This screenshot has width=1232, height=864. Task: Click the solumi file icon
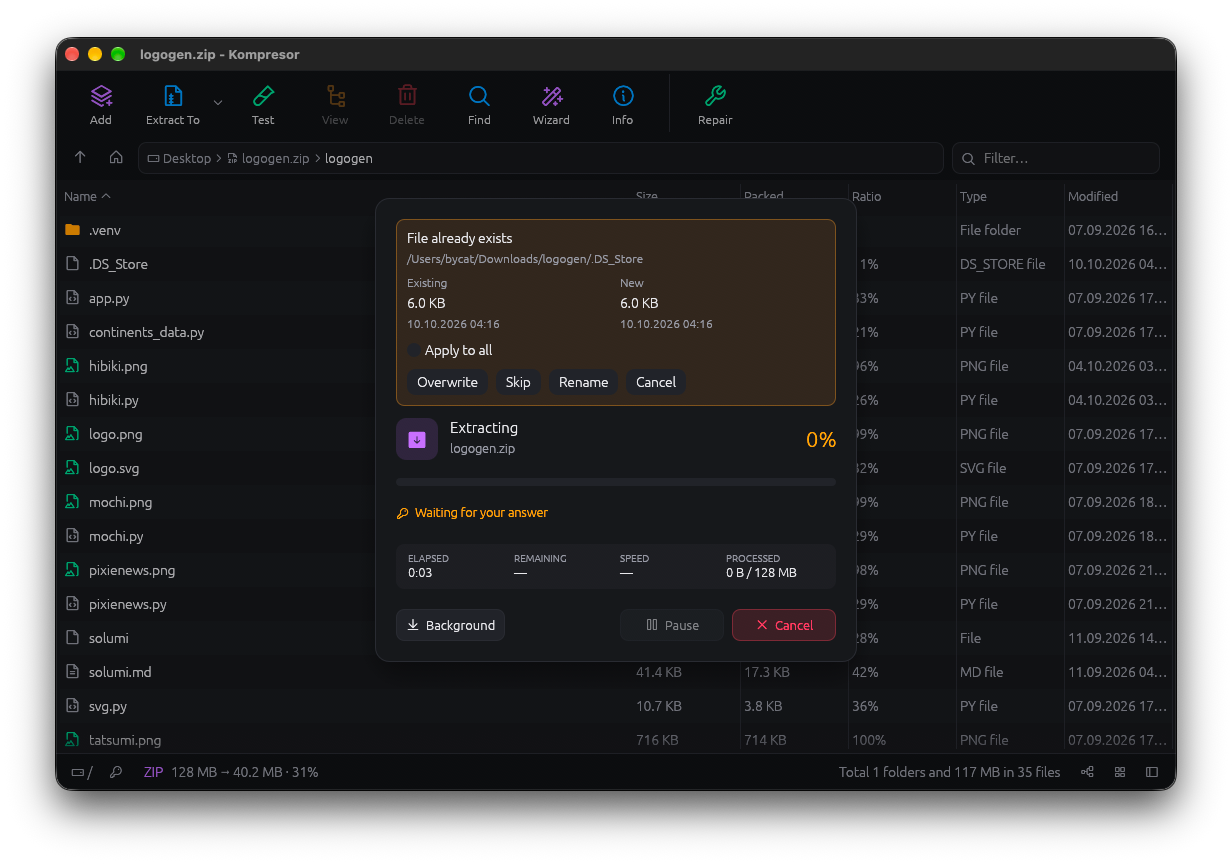click(x=72, y=638)
